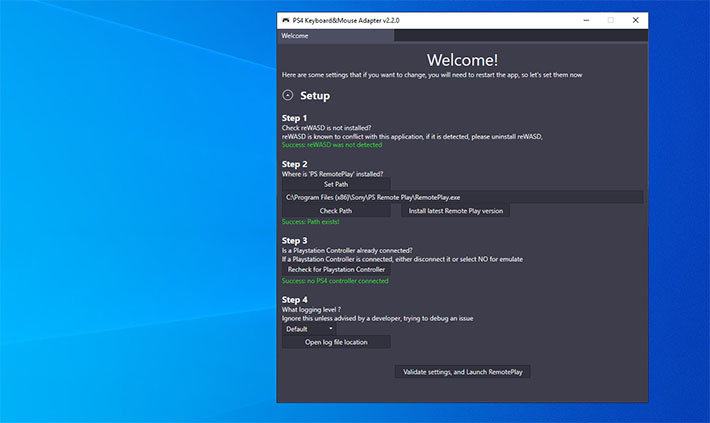Click the Step 3 heading

pos(294,240)
